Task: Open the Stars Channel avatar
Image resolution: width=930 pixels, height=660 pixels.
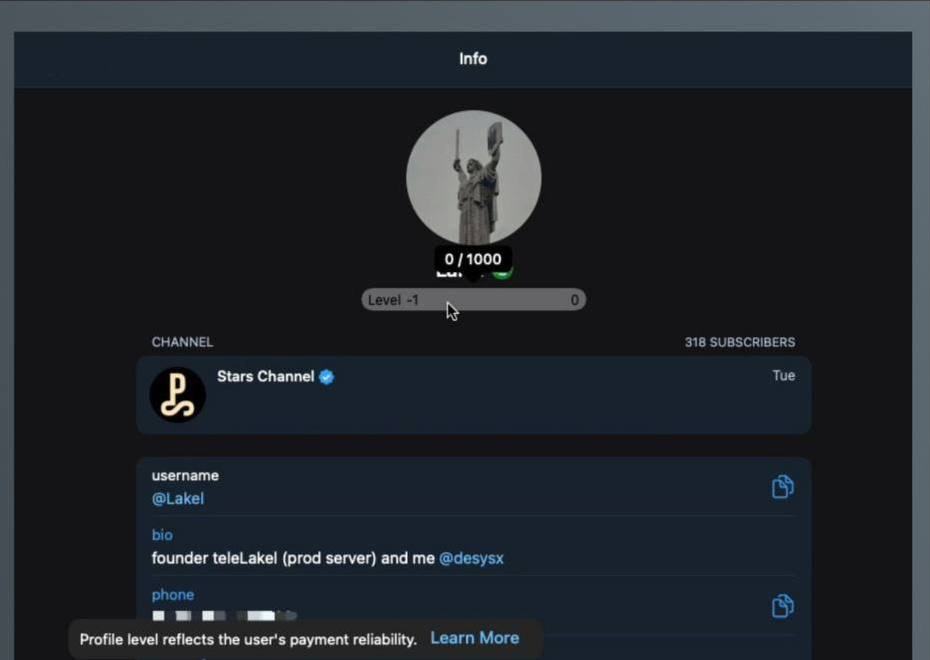Action: 177,395
